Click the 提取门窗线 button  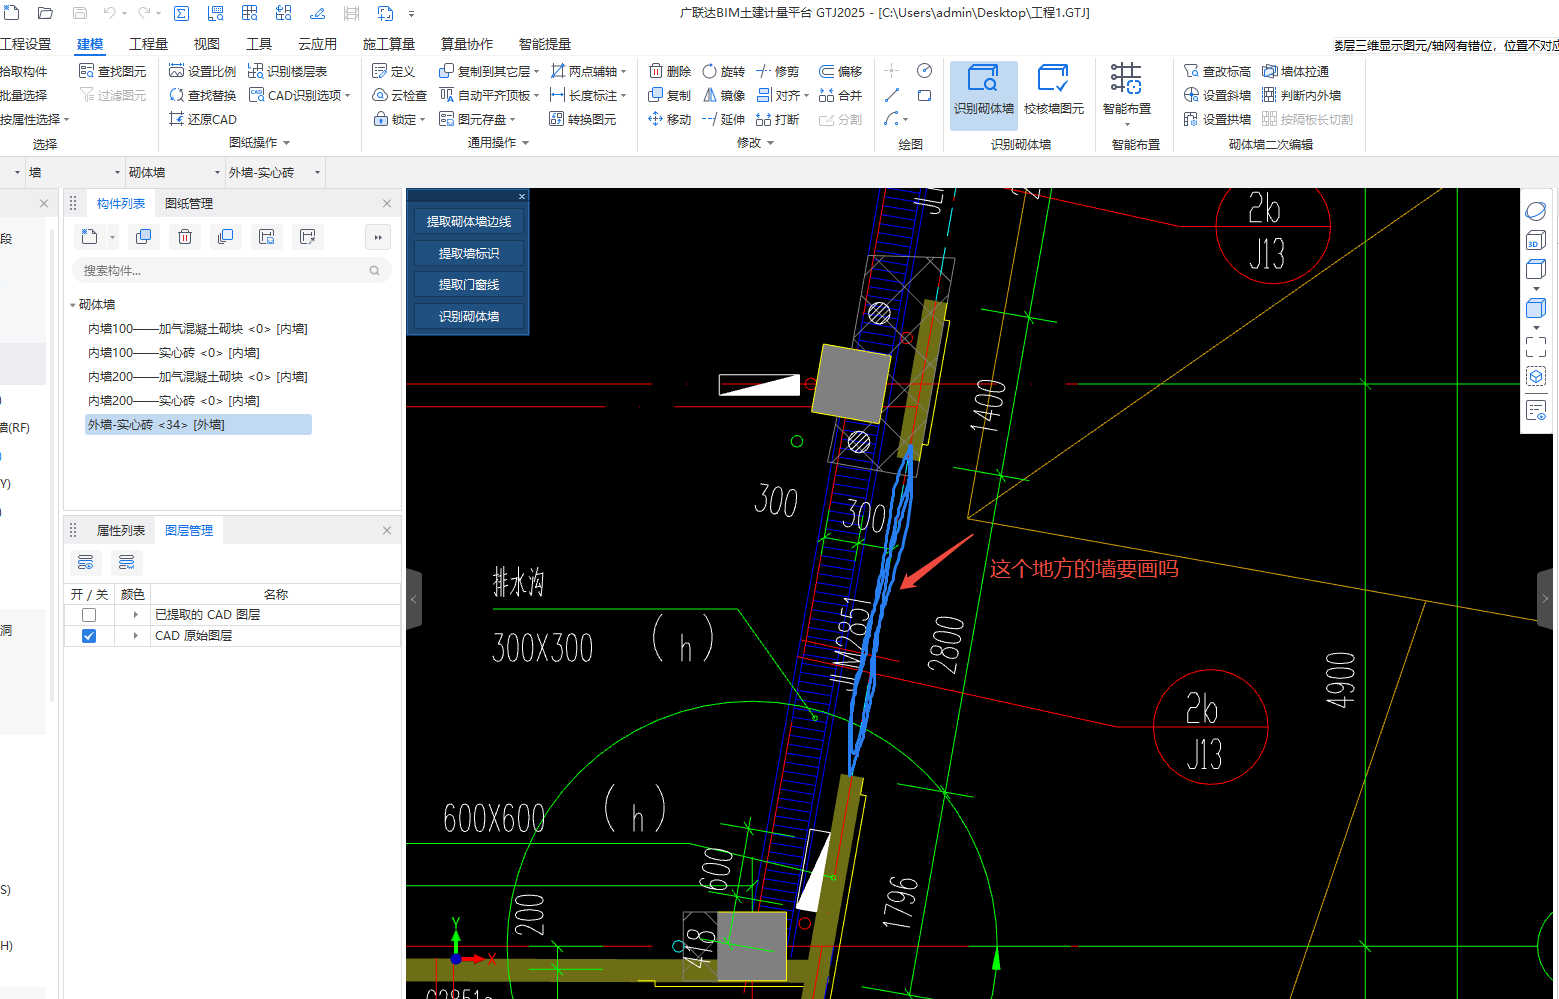pos(469,285)
